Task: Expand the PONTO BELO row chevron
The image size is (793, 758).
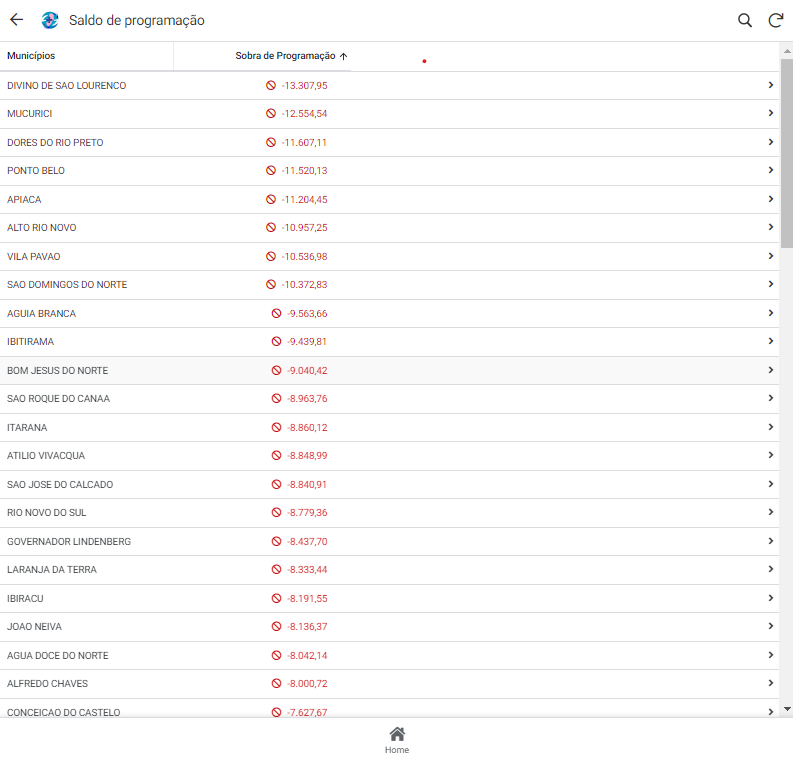Action: point(770,170)
